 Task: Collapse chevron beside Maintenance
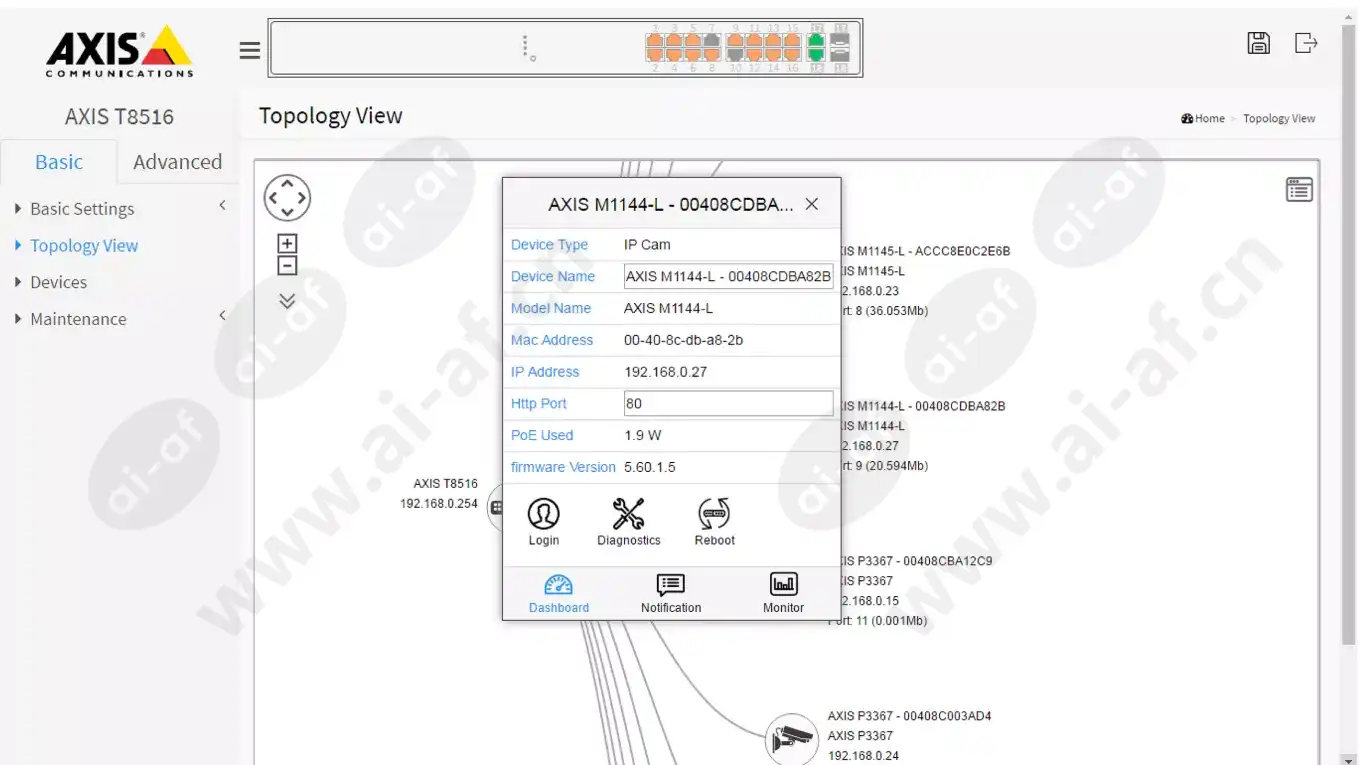(x=222, y=315)
